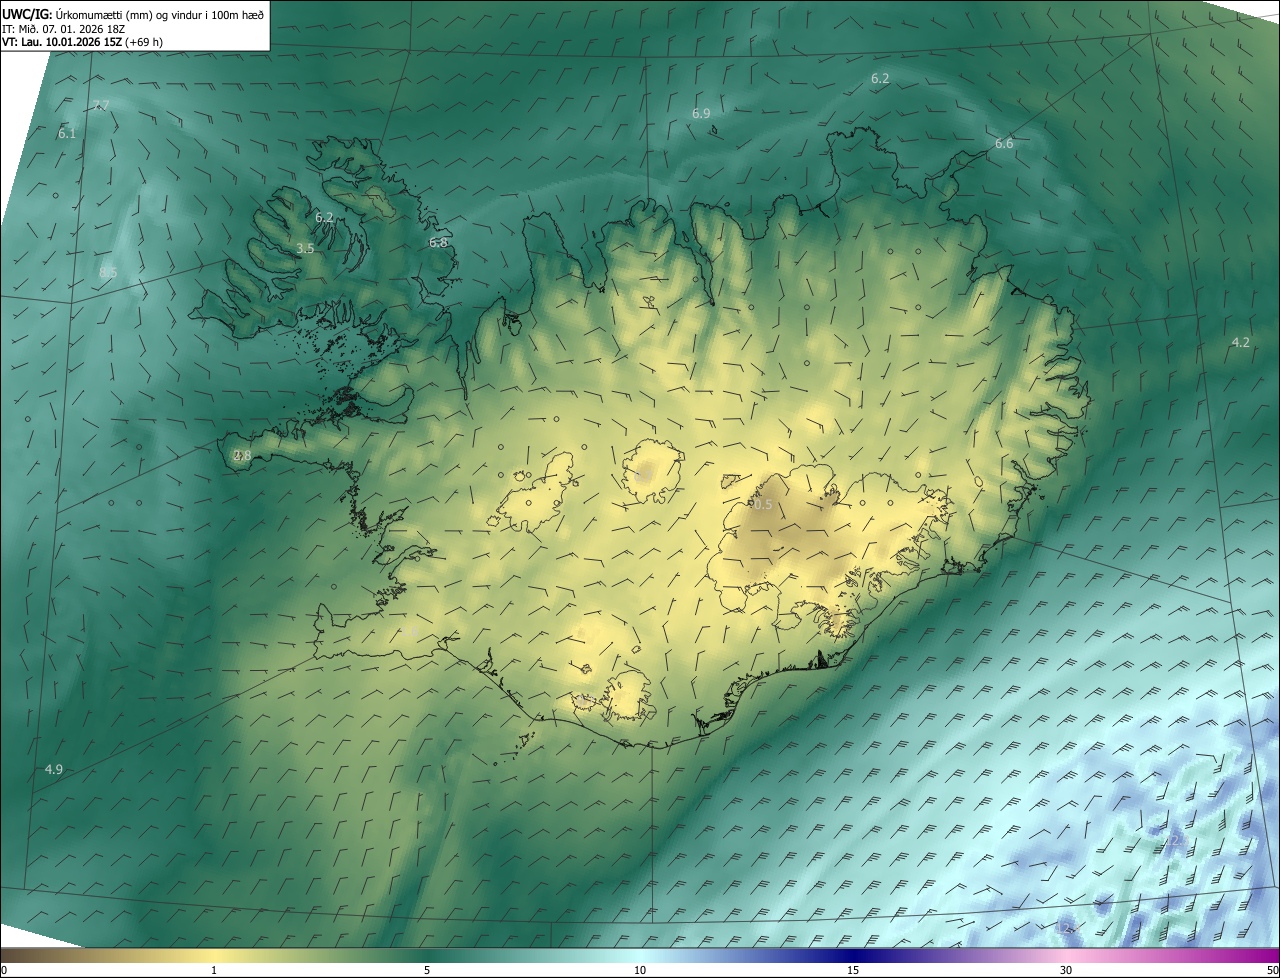This screenshot has height=978, width=1280.
Task: Click the 6.1 value near the northwest edge
Action: 67,133
